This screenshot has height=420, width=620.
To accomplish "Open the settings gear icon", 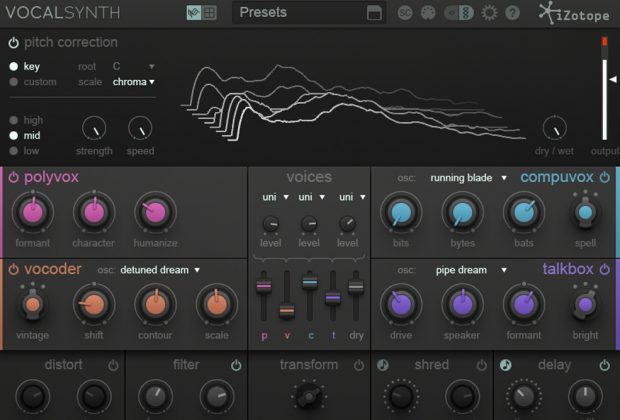I will click(x=489, y=13).
